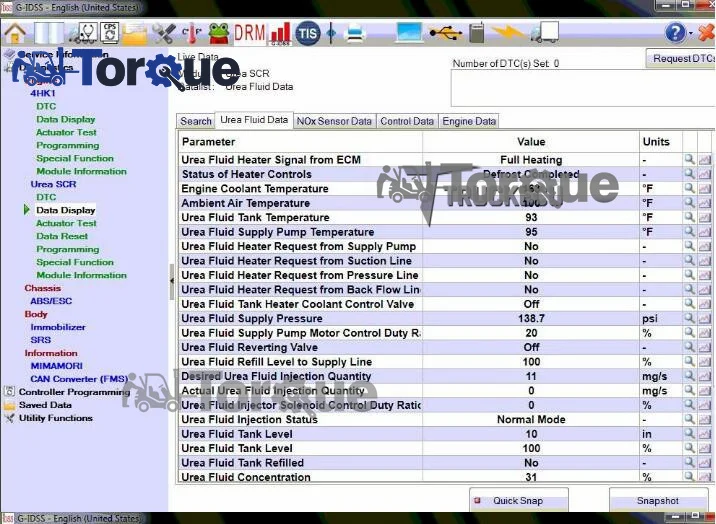Click the Parameter column header
Image resolution: width=716 pixels, height=524 pixels.
point(300,141)
